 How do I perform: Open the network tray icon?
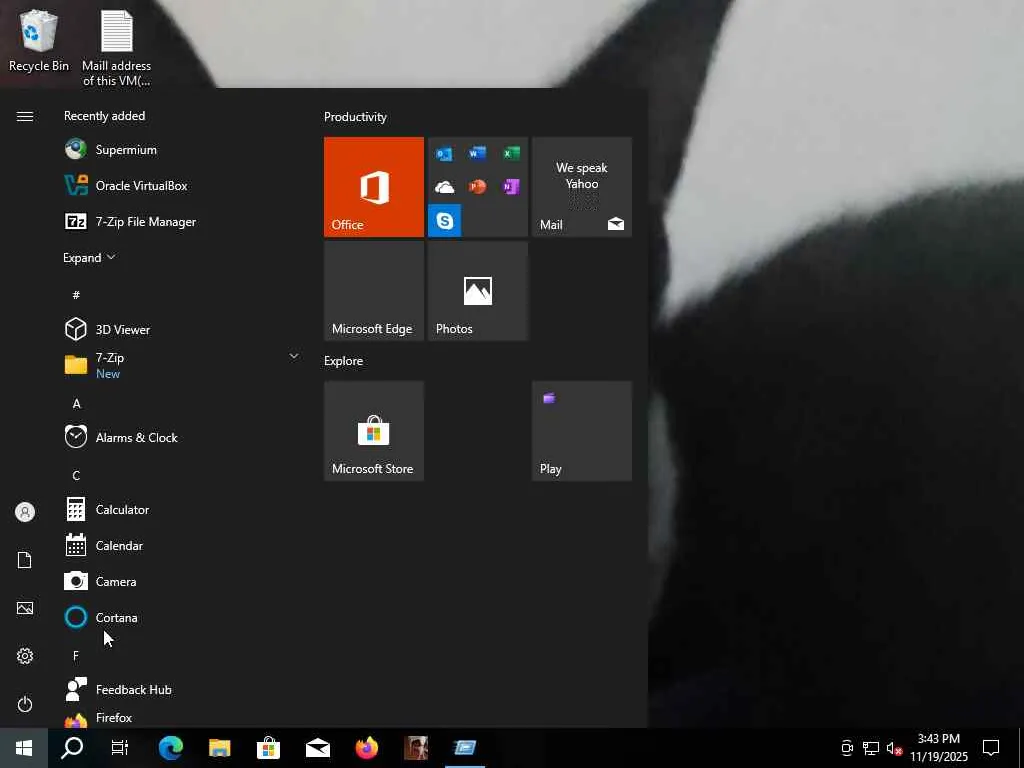[x=871, y=748]
